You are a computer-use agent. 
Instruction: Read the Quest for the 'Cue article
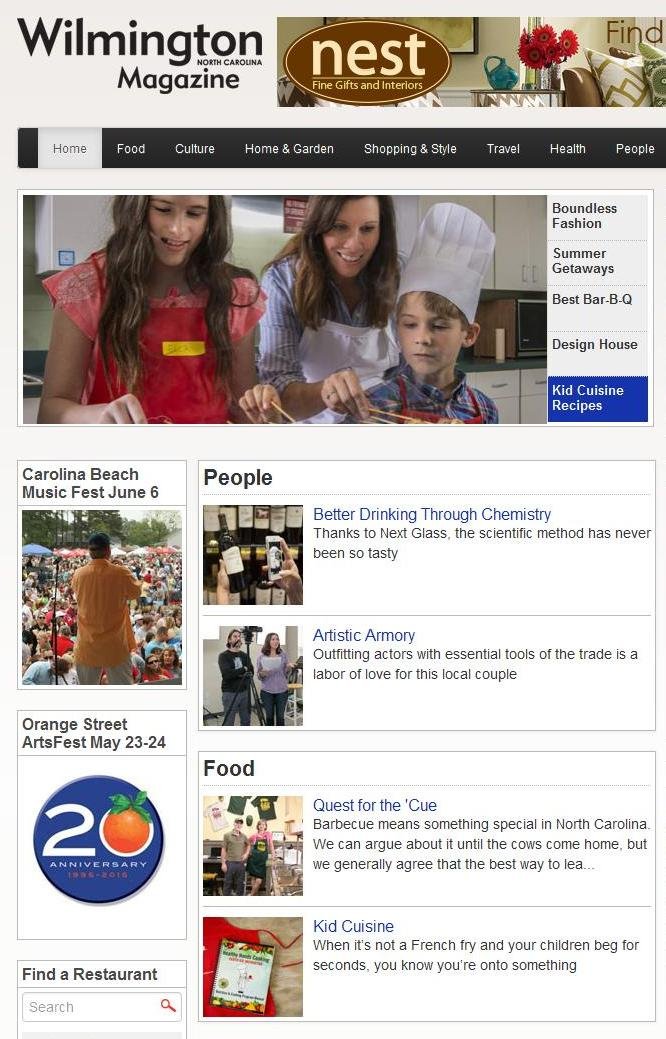pyautogui.click(x=374, y=805)
